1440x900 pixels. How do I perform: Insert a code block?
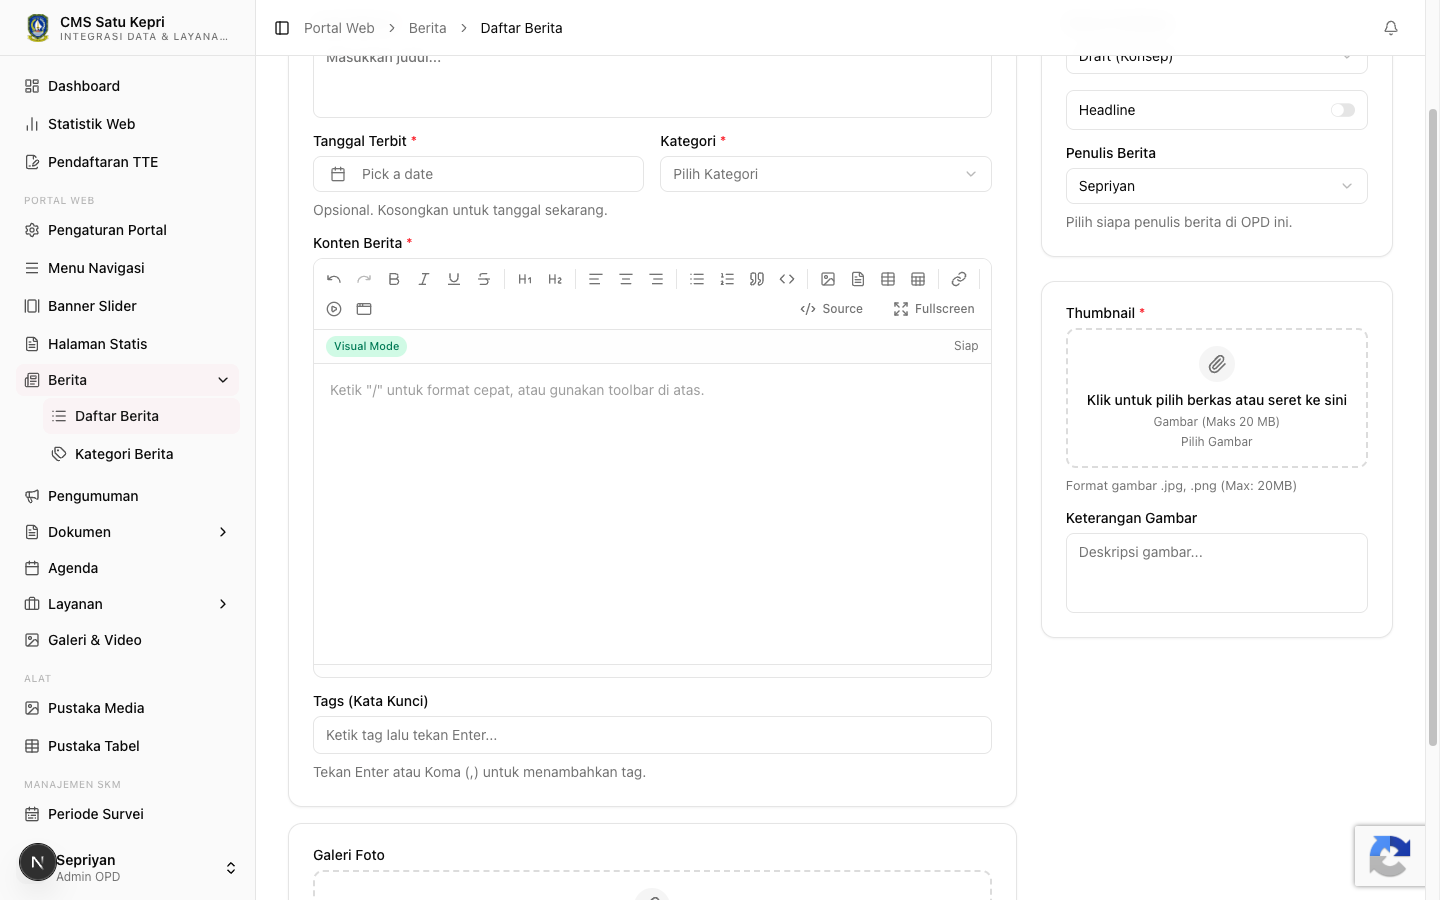[x=787, y=279]
